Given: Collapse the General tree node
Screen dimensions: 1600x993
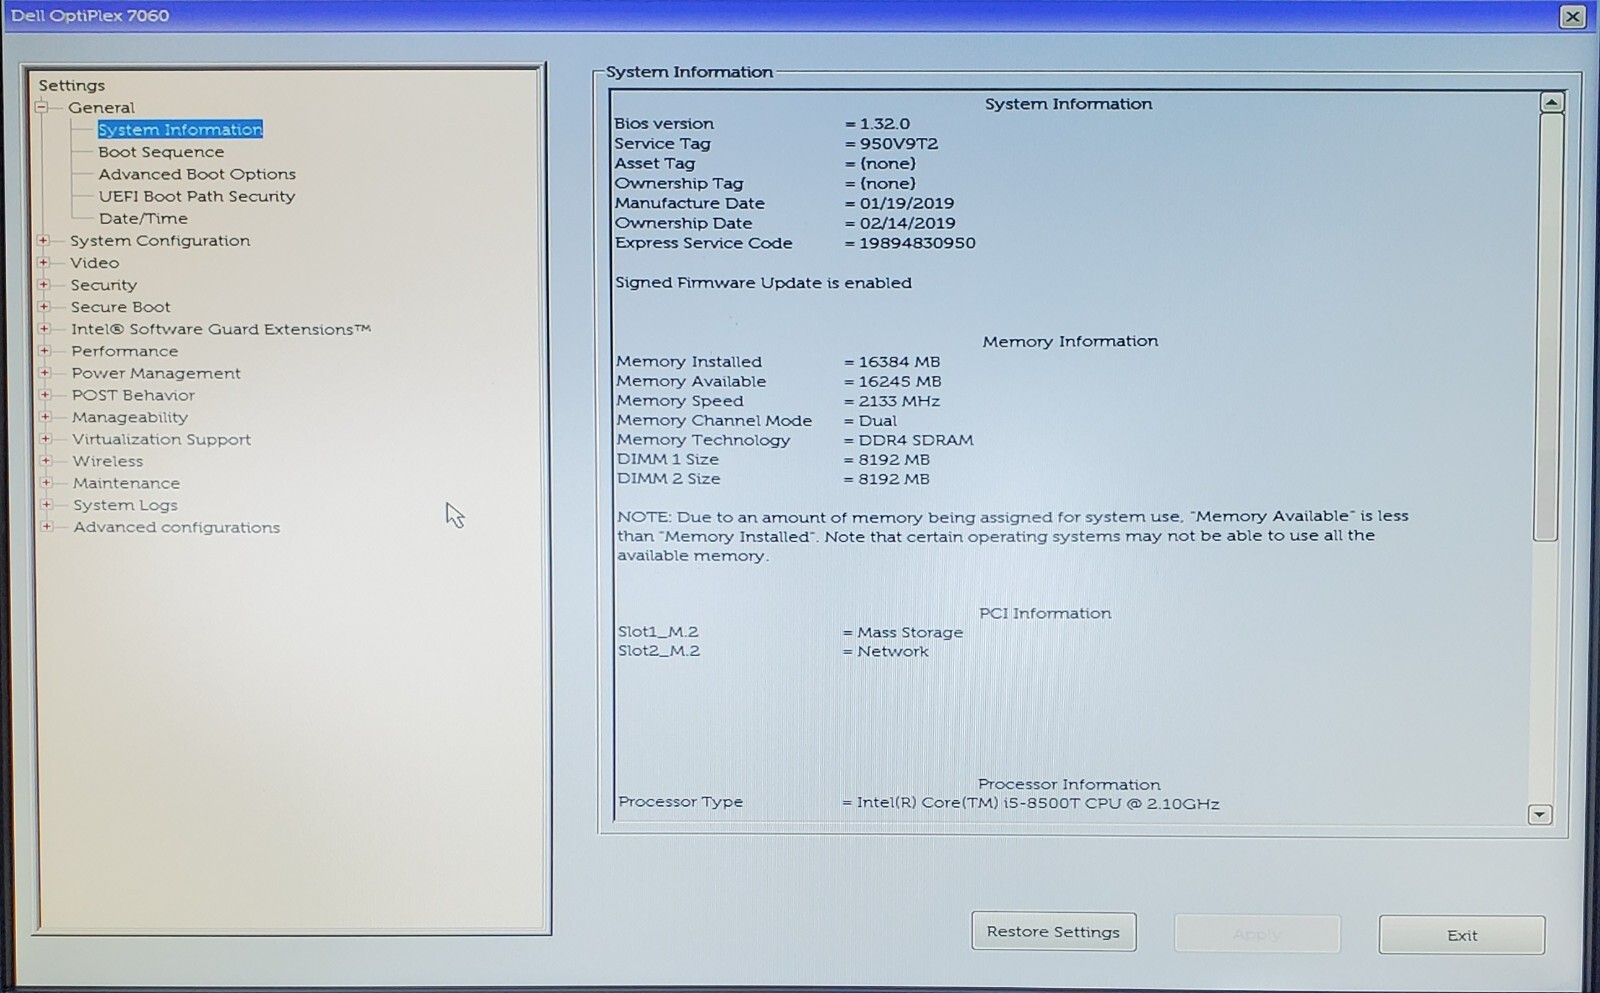Looking at the screenshot, I should click(42, 107).
